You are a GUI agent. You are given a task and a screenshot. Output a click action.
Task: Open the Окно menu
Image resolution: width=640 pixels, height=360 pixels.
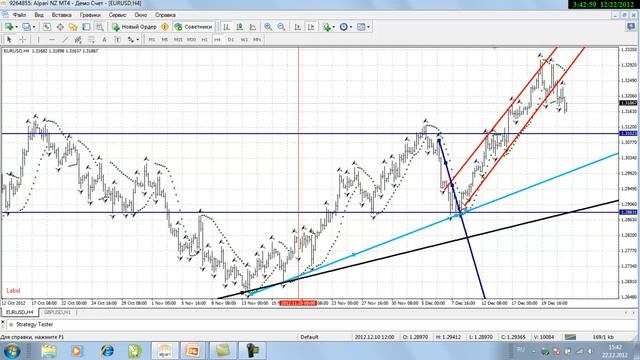[x=141, y=15]
